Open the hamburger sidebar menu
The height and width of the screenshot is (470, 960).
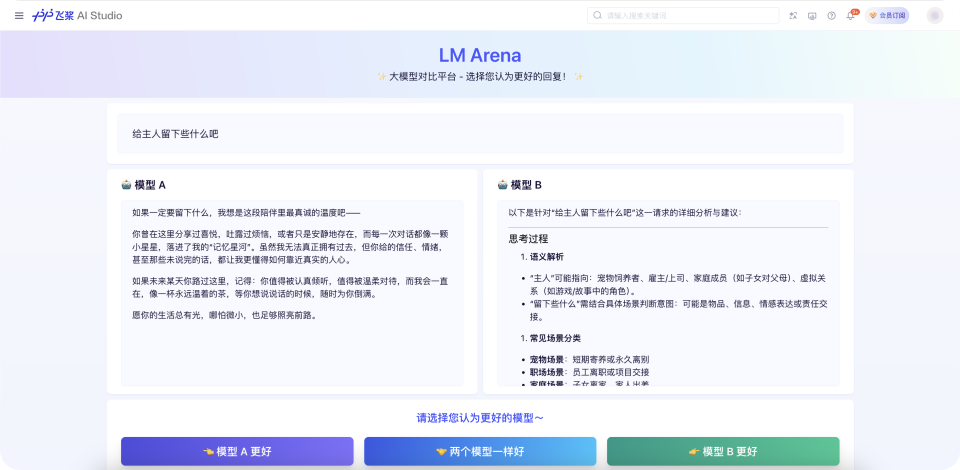pyautogui.click(x=19, y=16)
